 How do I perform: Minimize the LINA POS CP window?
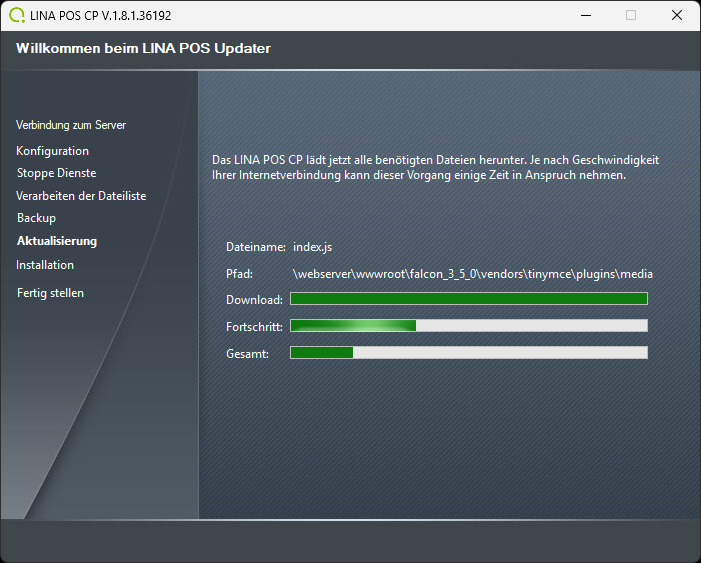tap(586, 15)
